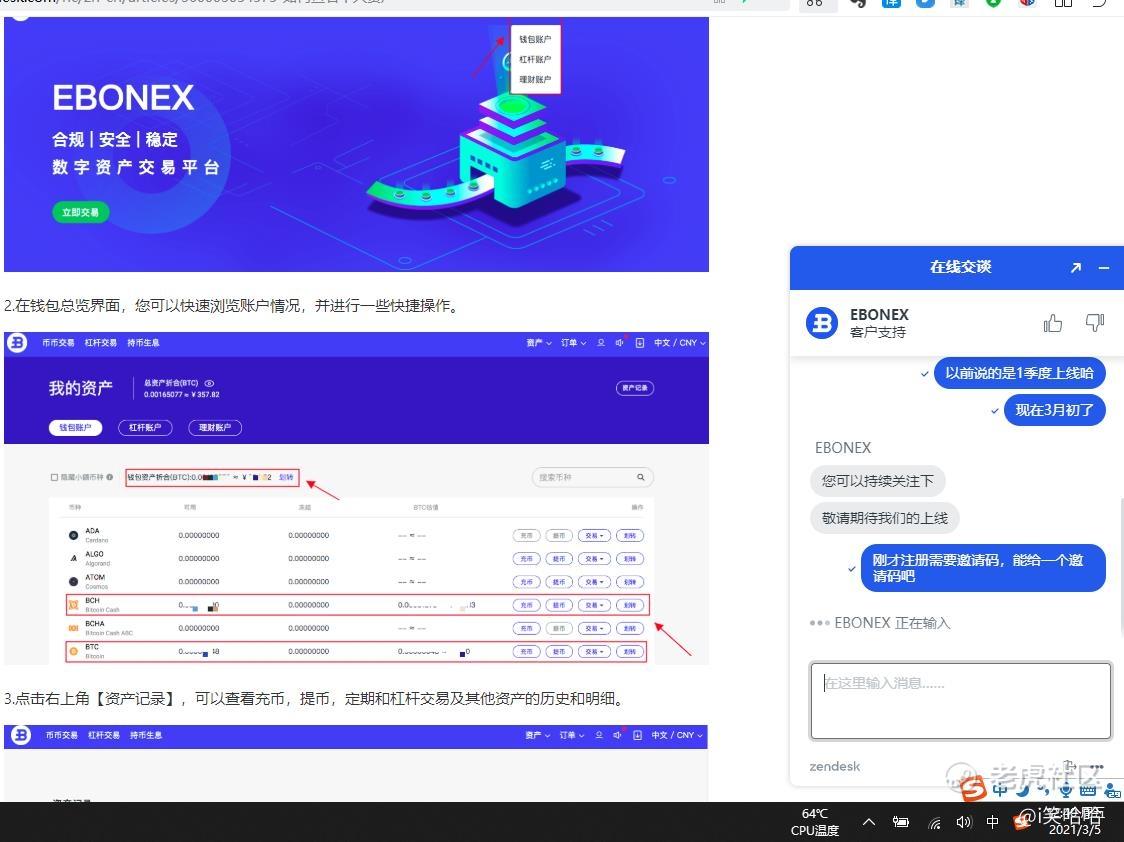The width and height of the screenshot is (1124, 842).
Task: Click announcement speaker icon above 我的资产 header
Action: pyautogui.click(x=619, y=343)
